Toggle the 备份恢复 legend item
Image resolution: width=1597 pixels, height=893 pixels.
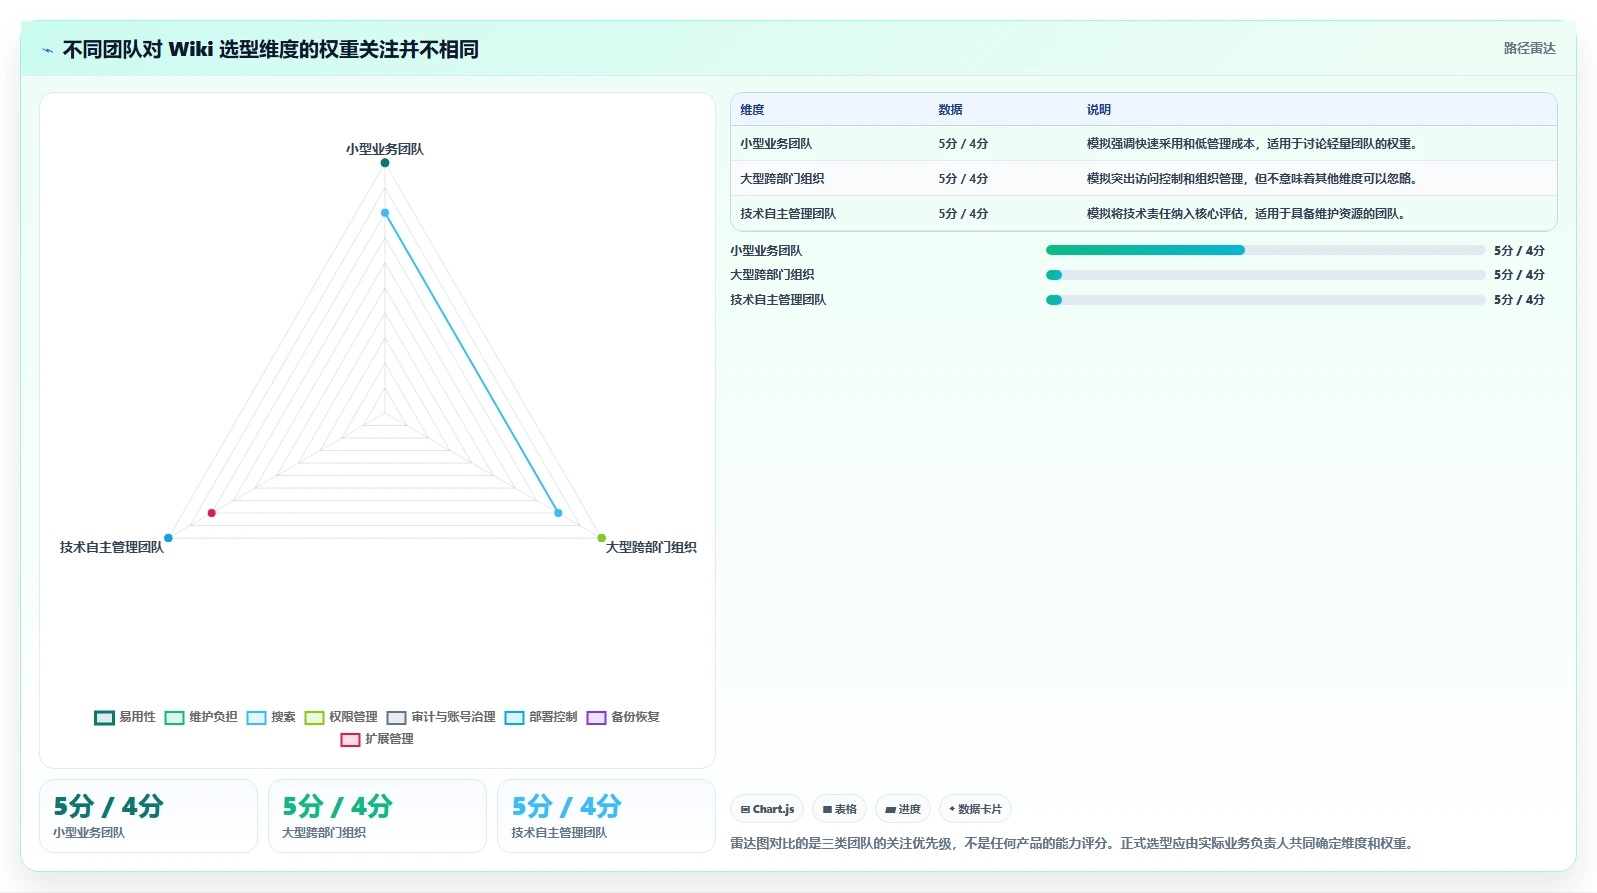tap(623, 717)
